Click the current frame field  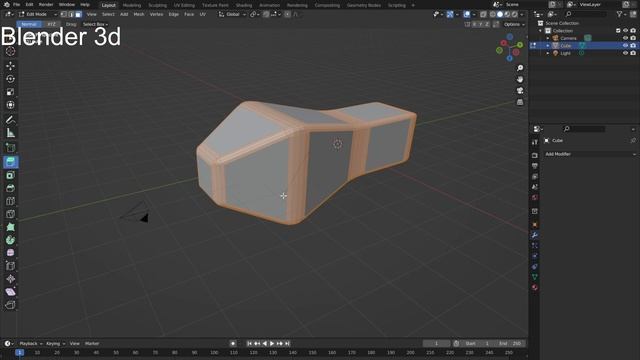tap(436, 344)
